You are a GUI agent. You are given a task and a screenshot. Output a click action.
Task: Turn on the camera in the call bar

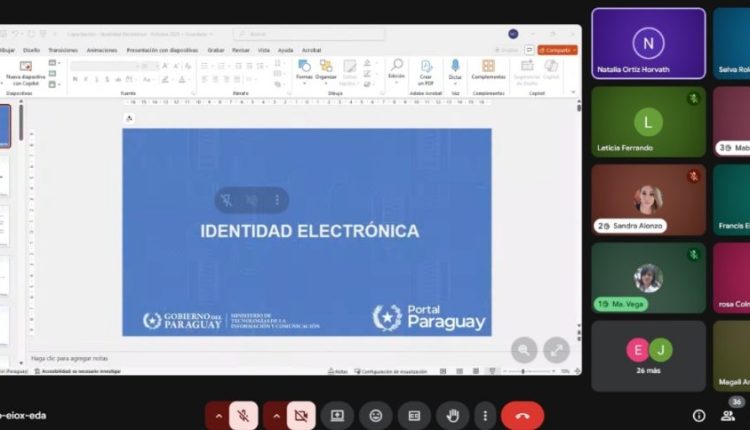(x=300, y=415)
